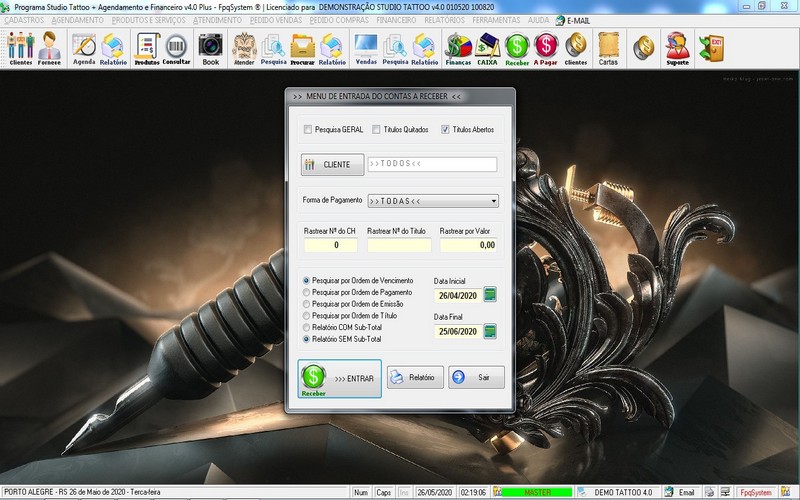Click the Relatório icon next to Procurar
This screenshot has height=500, width=800.
[332, 48]
